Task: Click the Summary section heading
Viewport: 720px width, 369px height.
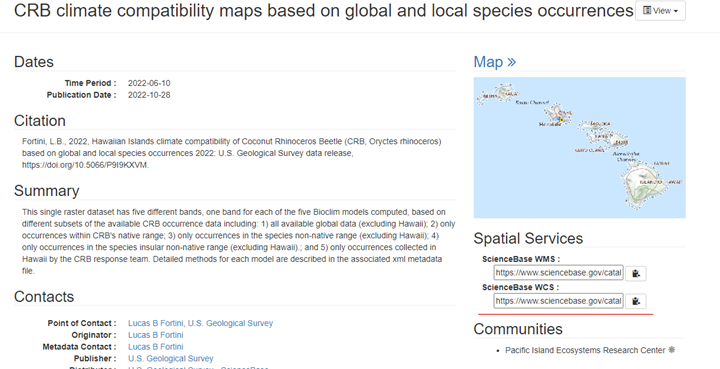Action: click(46, 190)
